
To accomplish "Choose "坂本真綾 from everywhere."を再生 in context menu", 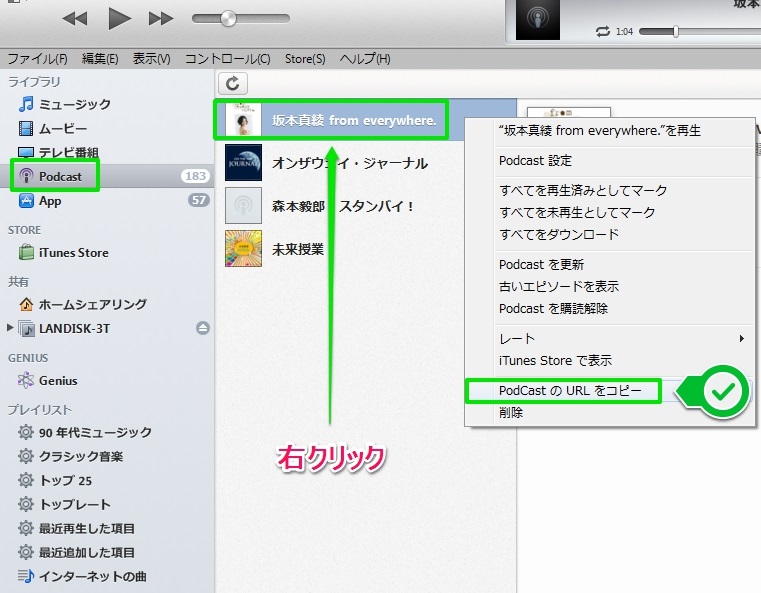I will (600, 131).
